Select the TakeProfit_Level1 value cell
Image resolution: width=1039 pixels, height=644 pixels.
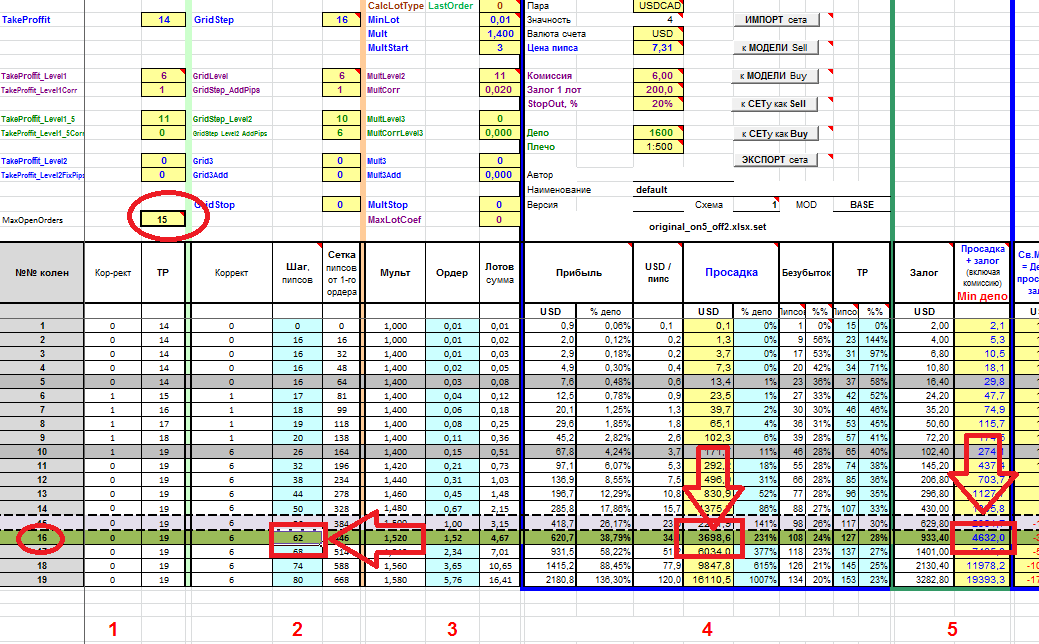(164, 76)
